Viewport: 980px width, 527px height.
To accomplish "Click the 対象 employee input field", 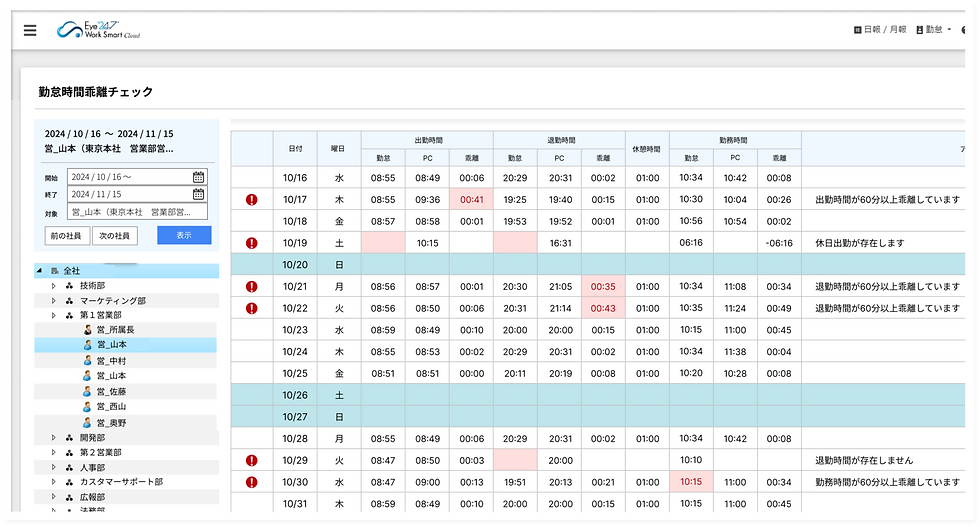I will pos(138,212).
